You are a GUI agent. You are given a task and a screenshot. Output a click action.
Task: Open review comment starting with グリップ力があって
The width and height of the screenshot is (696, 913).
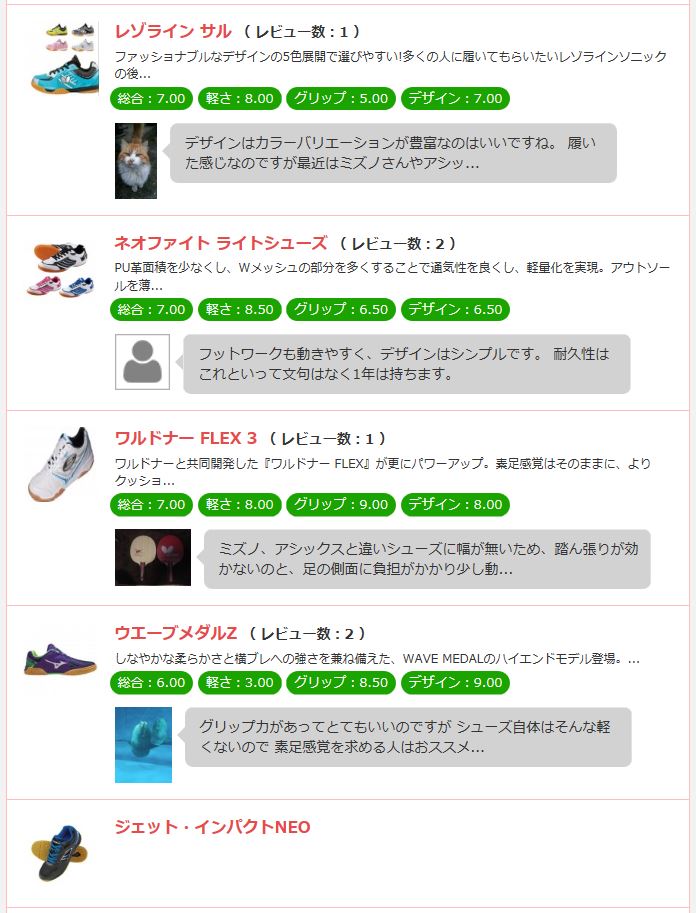(x=408, y=737)
